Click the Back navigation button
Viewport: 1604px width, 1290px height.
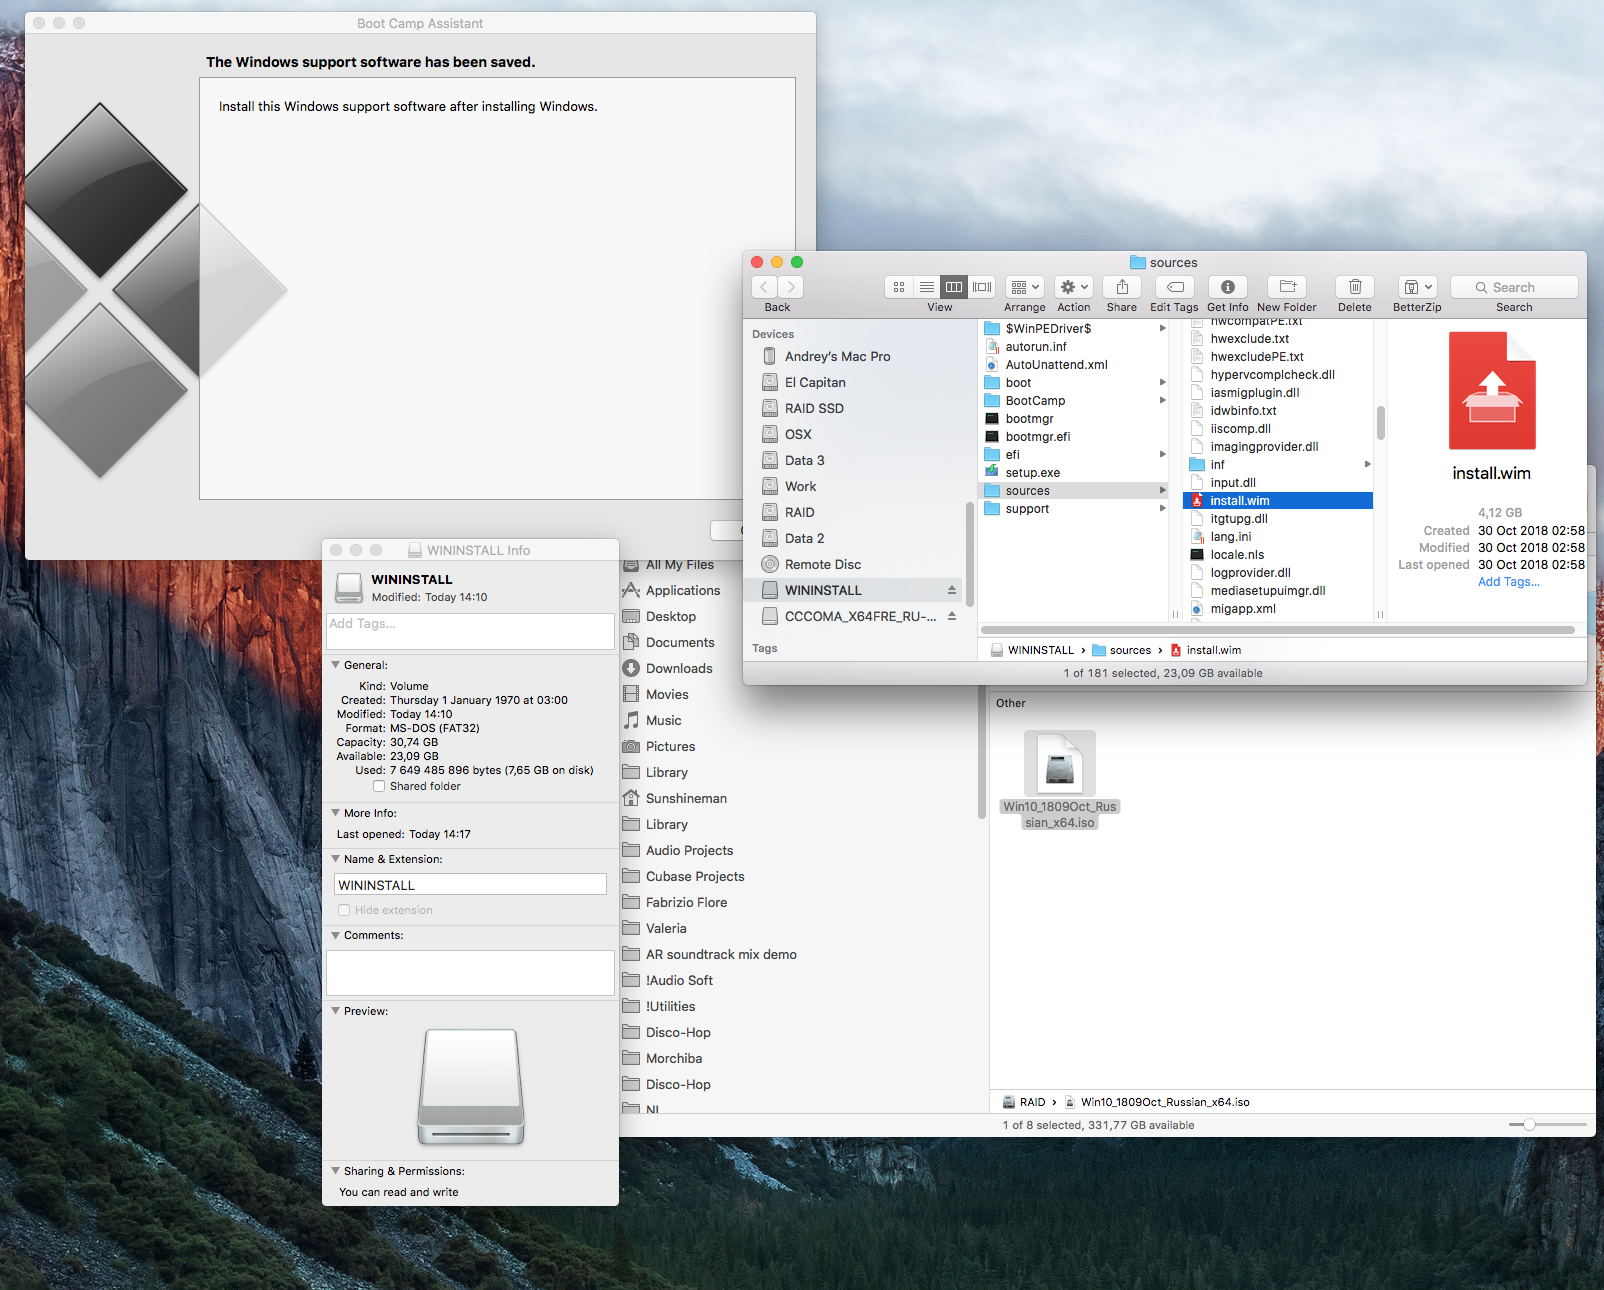pyautogui.click(x=765, y=287)
